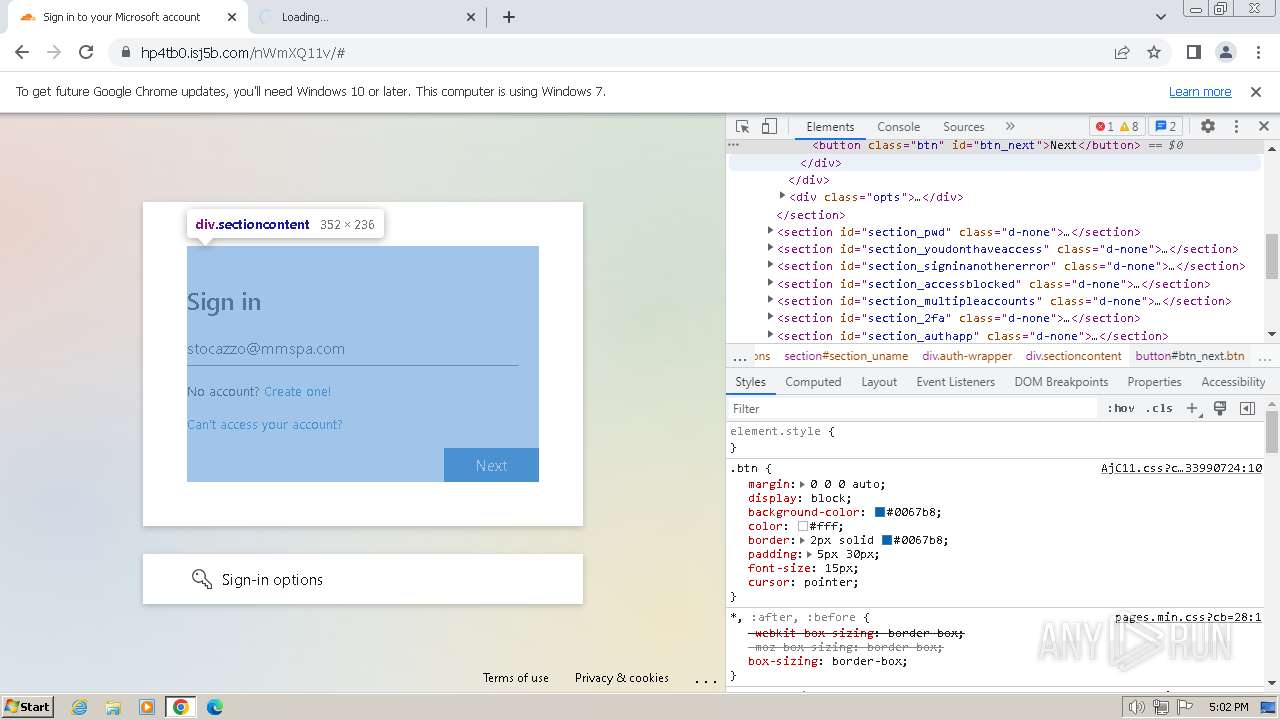Show more DevTools tabs chevron
The image size is (1280, 720).
pyautogui.click(x=1010, y=127)
